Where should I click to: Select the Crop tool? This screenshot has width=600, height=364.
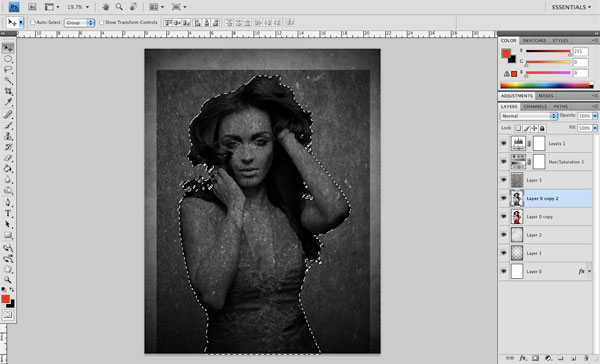tap(8, 91)
